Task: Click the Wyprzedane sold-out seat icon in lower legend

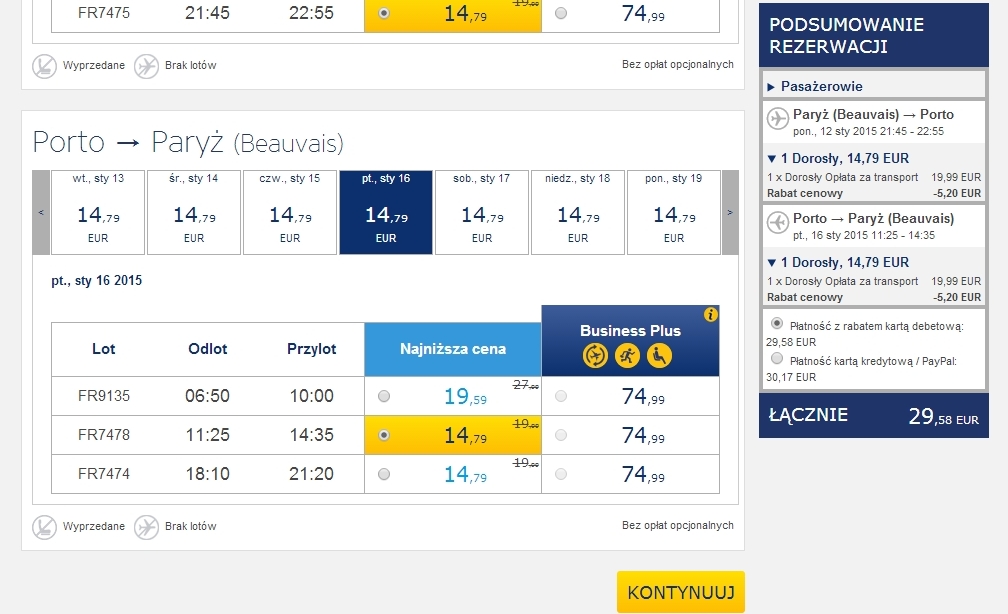Action: tap(44, 527)
